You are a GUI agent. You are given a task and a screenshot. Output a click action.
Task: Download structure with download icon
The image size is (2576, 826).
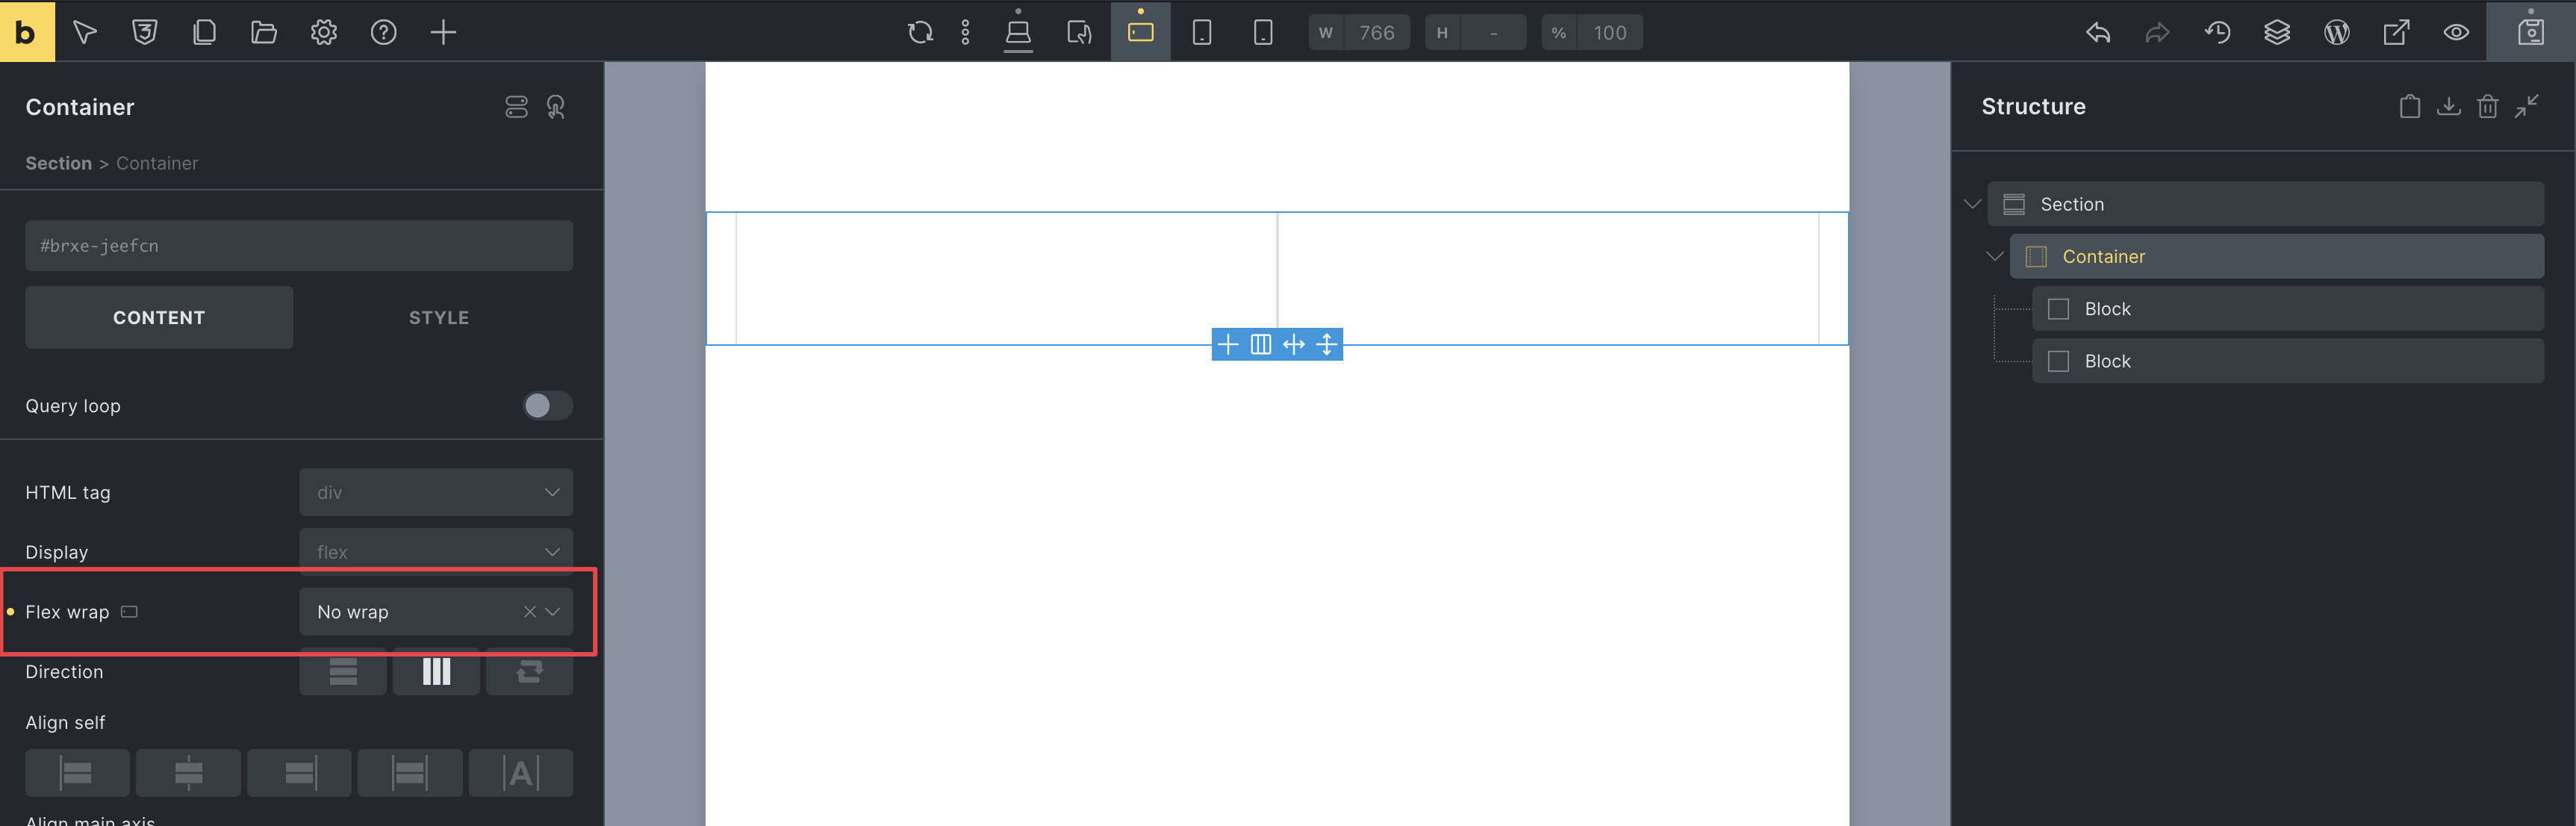(2449, 106)
